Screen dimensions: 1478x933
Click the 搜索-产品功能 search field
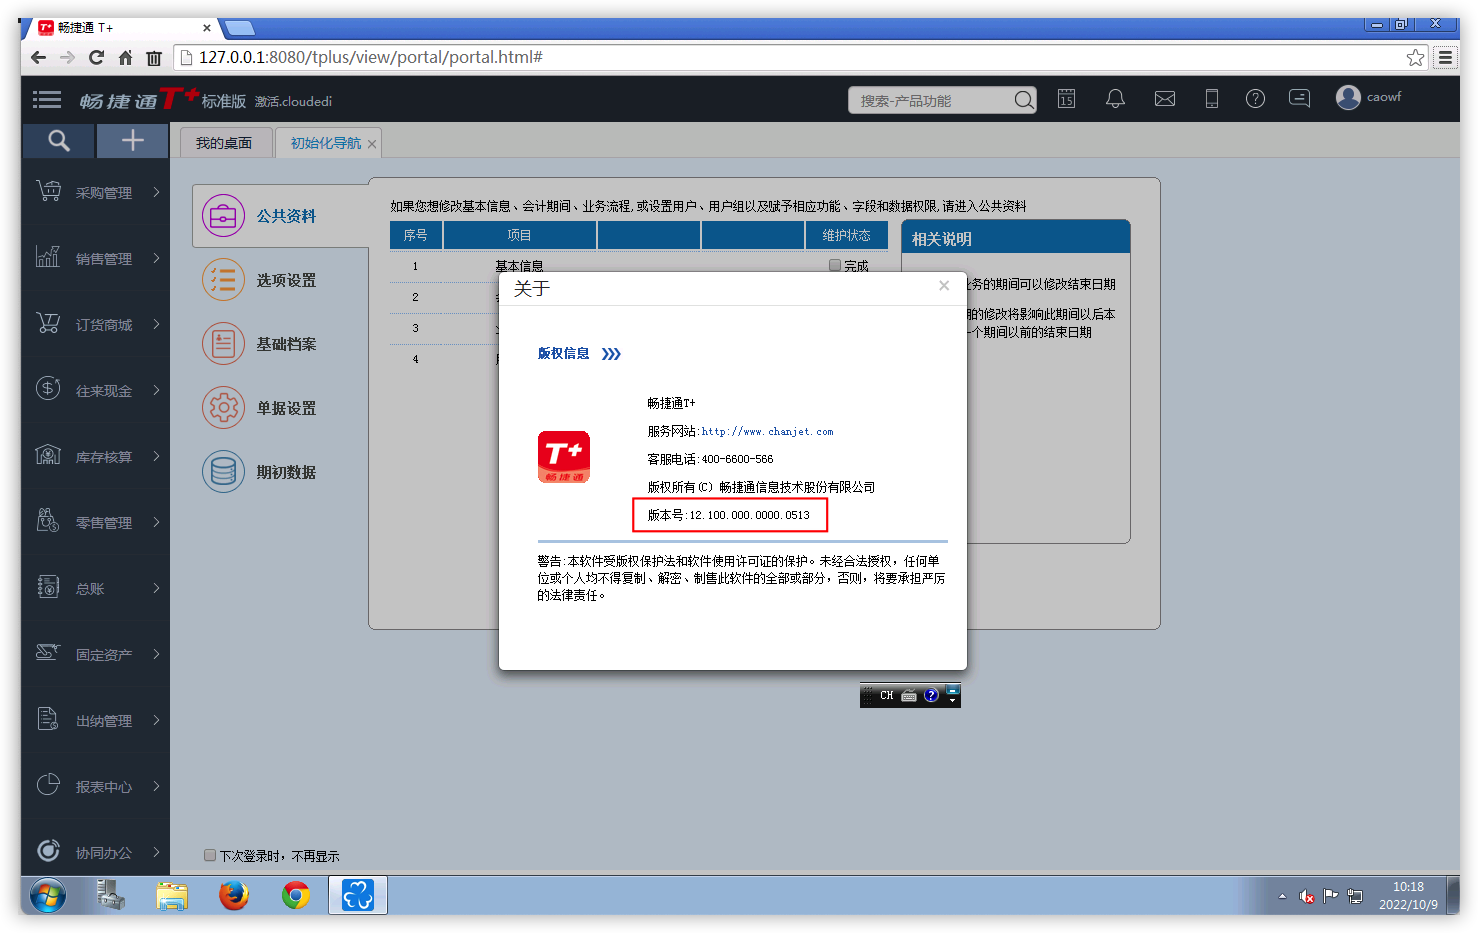932,101
